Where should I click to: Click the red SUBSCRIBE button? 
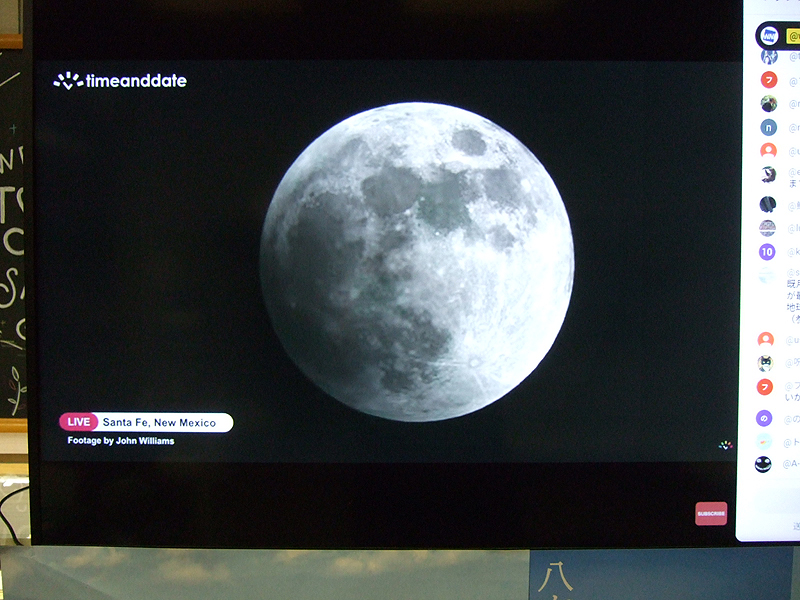click(x=711, y=513)
